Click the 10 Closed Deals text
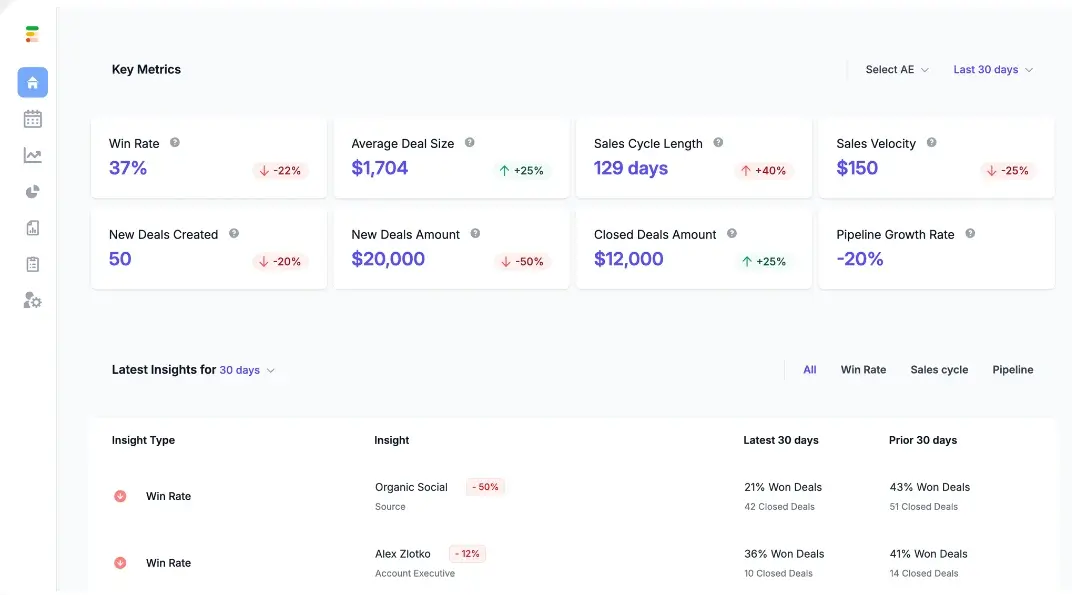The width and height of the screenshot is (1072, 595). click(x=779, y=573)
